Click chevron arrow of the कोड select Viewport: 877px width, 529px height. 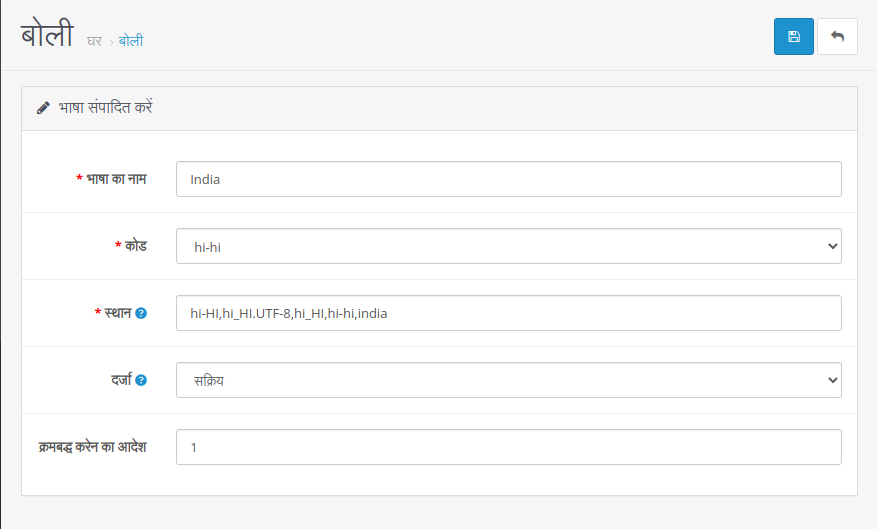tap(832, 246)
